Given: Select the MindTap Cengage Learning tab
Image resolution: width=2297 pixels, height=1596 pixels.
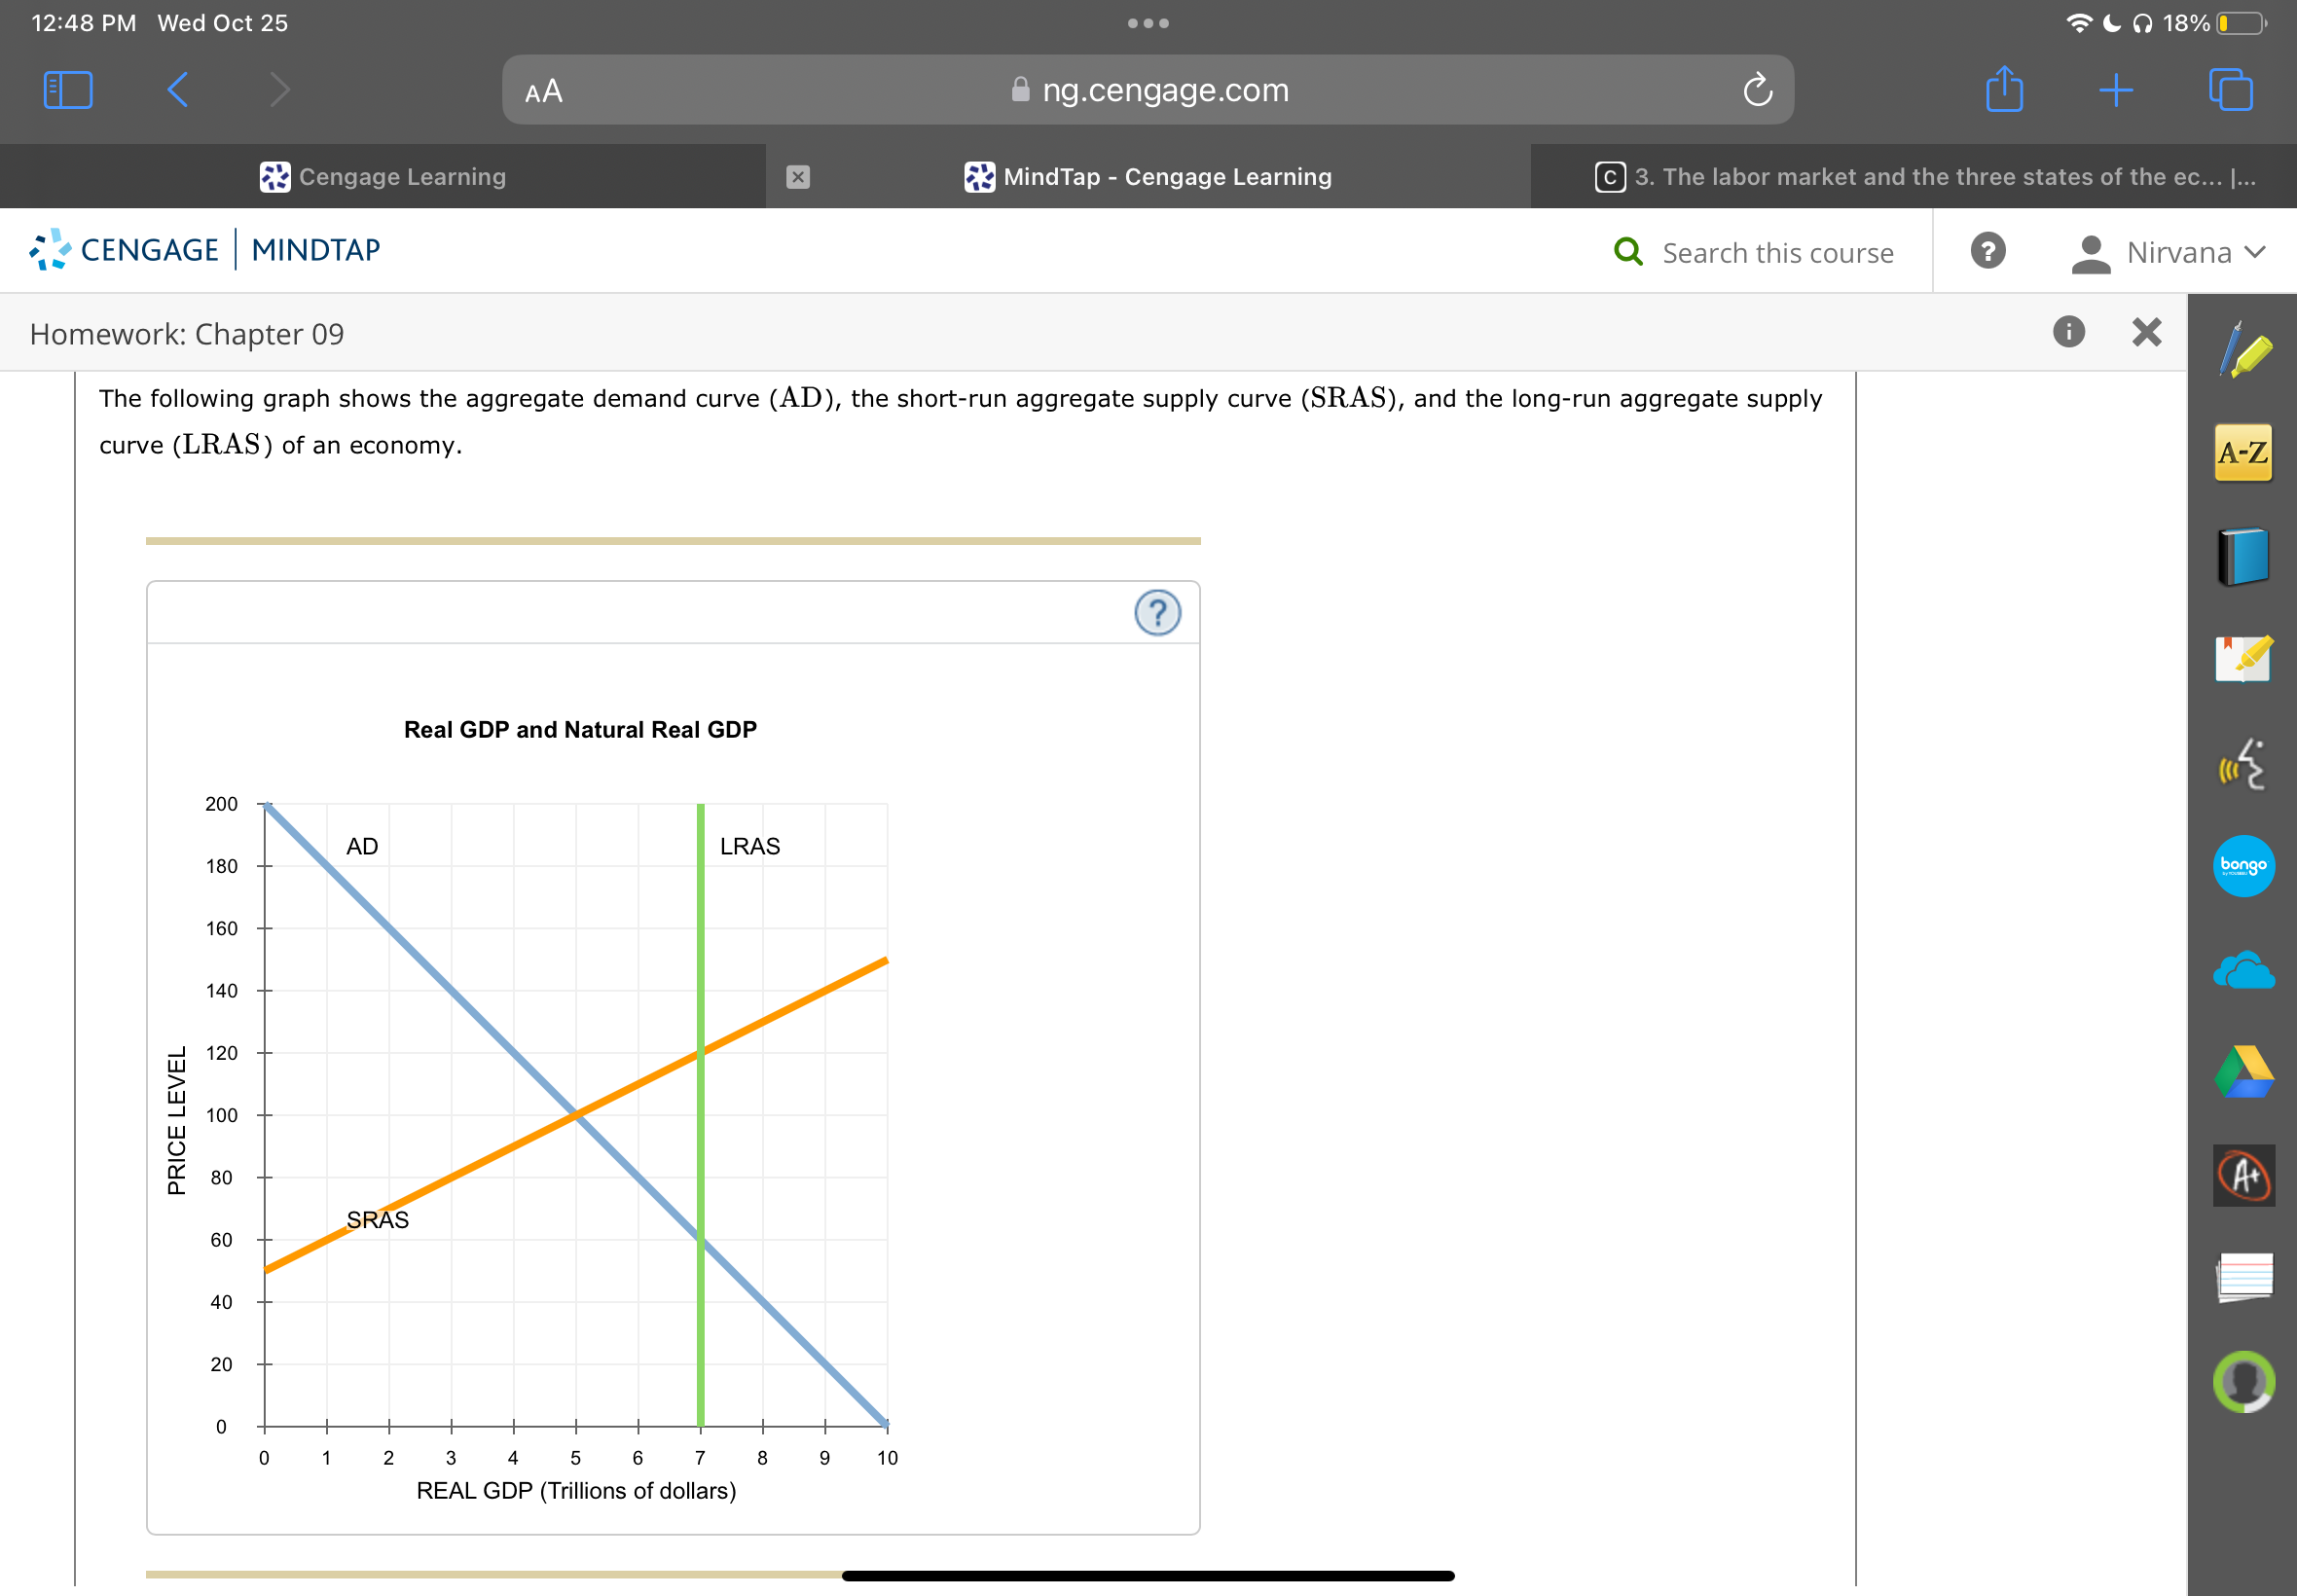Looking at the screenshot, I should (x=1152, y=176).
